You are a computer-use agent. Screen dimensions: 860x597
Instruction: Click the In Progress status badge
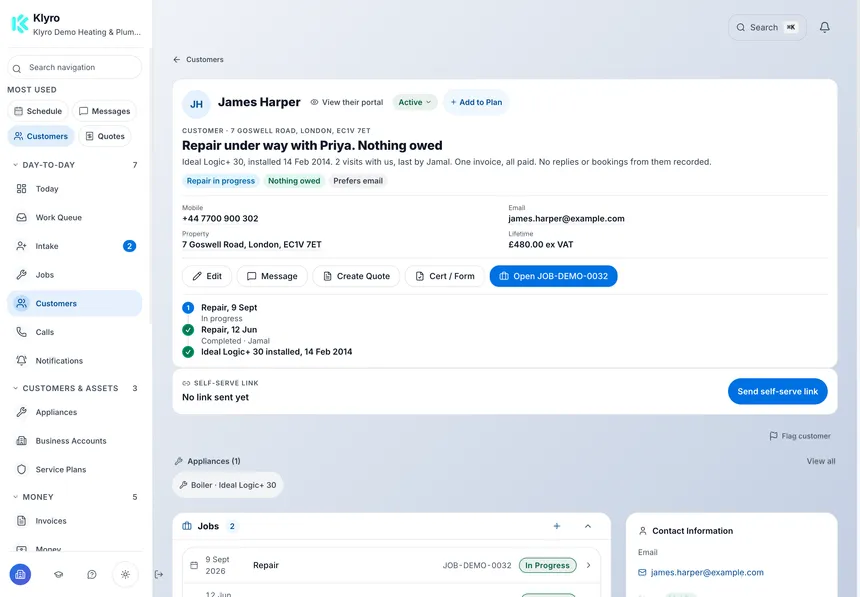click(547, 565)
